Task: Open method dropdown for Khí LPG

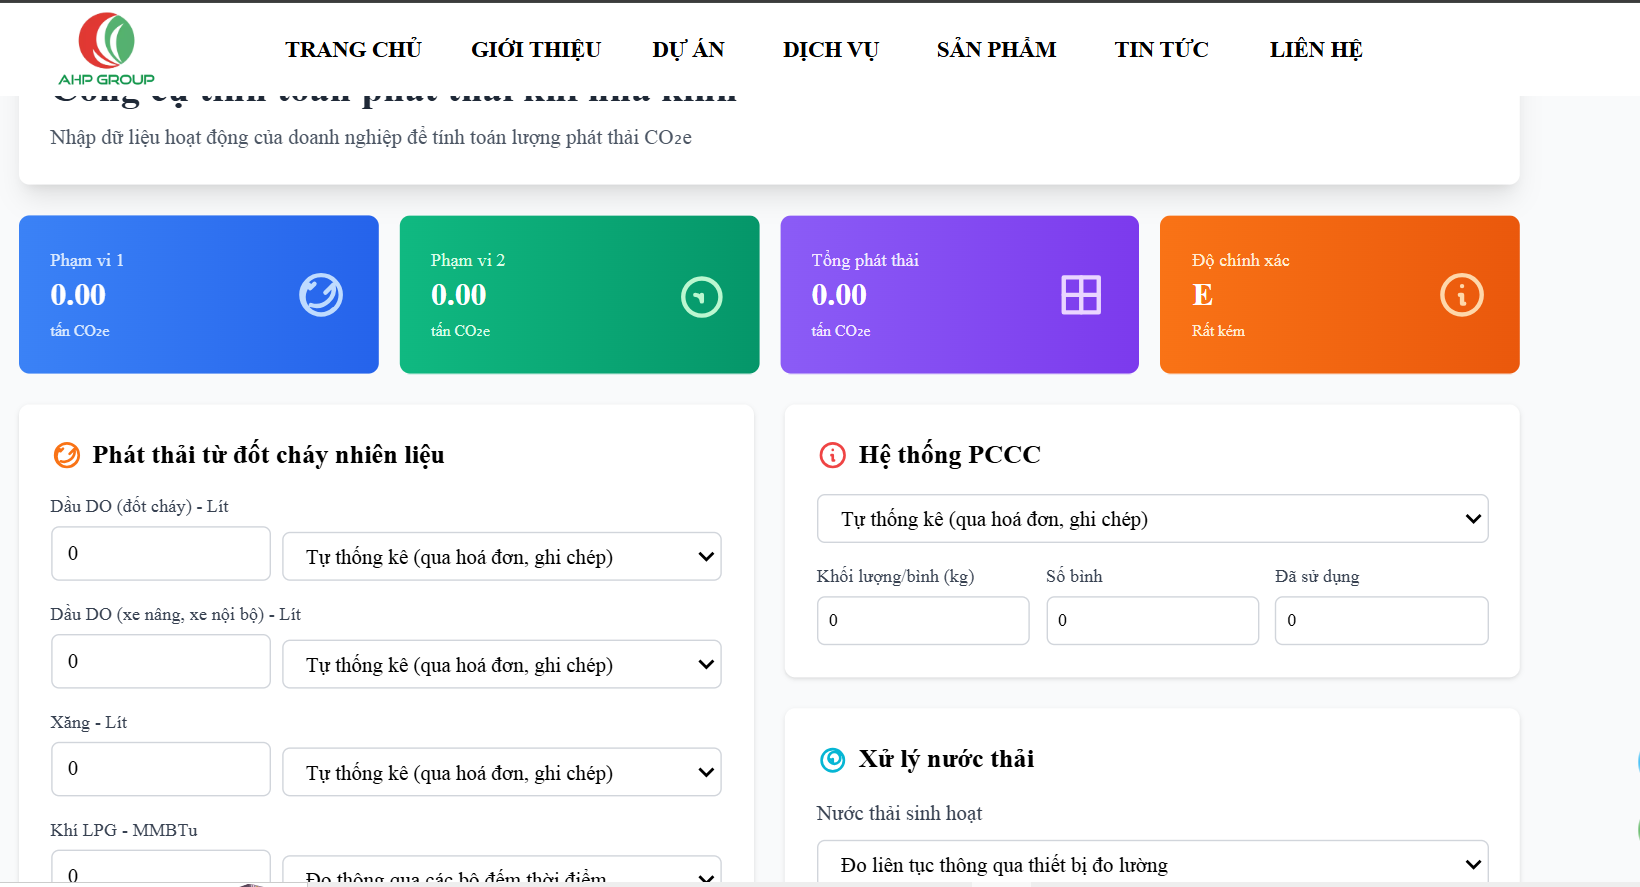Action: point(502,870)
